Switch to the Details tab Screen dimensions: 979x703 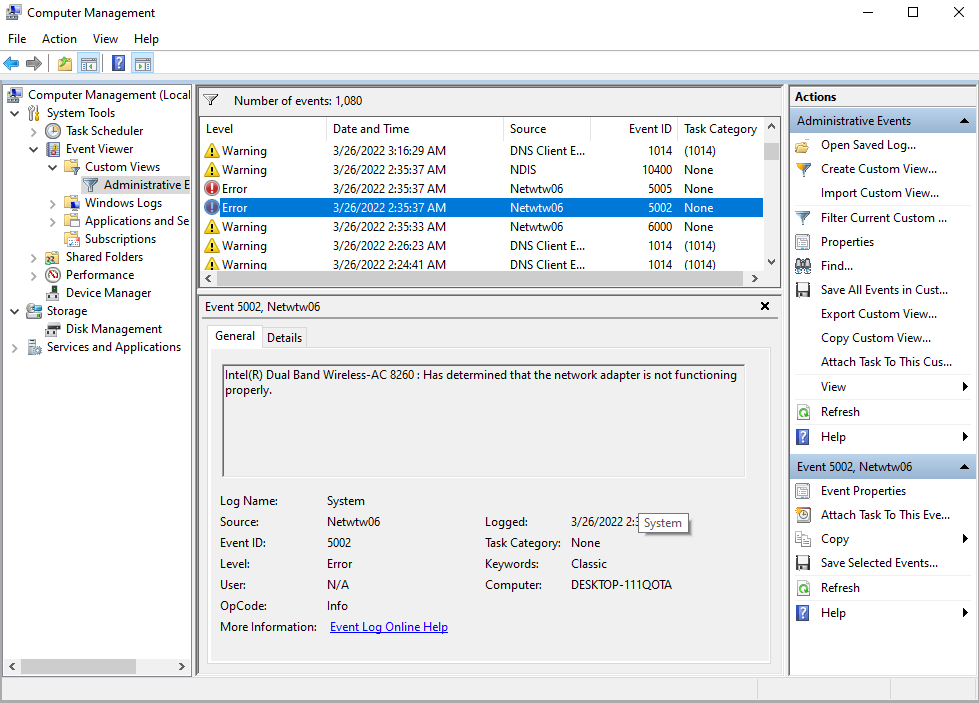284,337
